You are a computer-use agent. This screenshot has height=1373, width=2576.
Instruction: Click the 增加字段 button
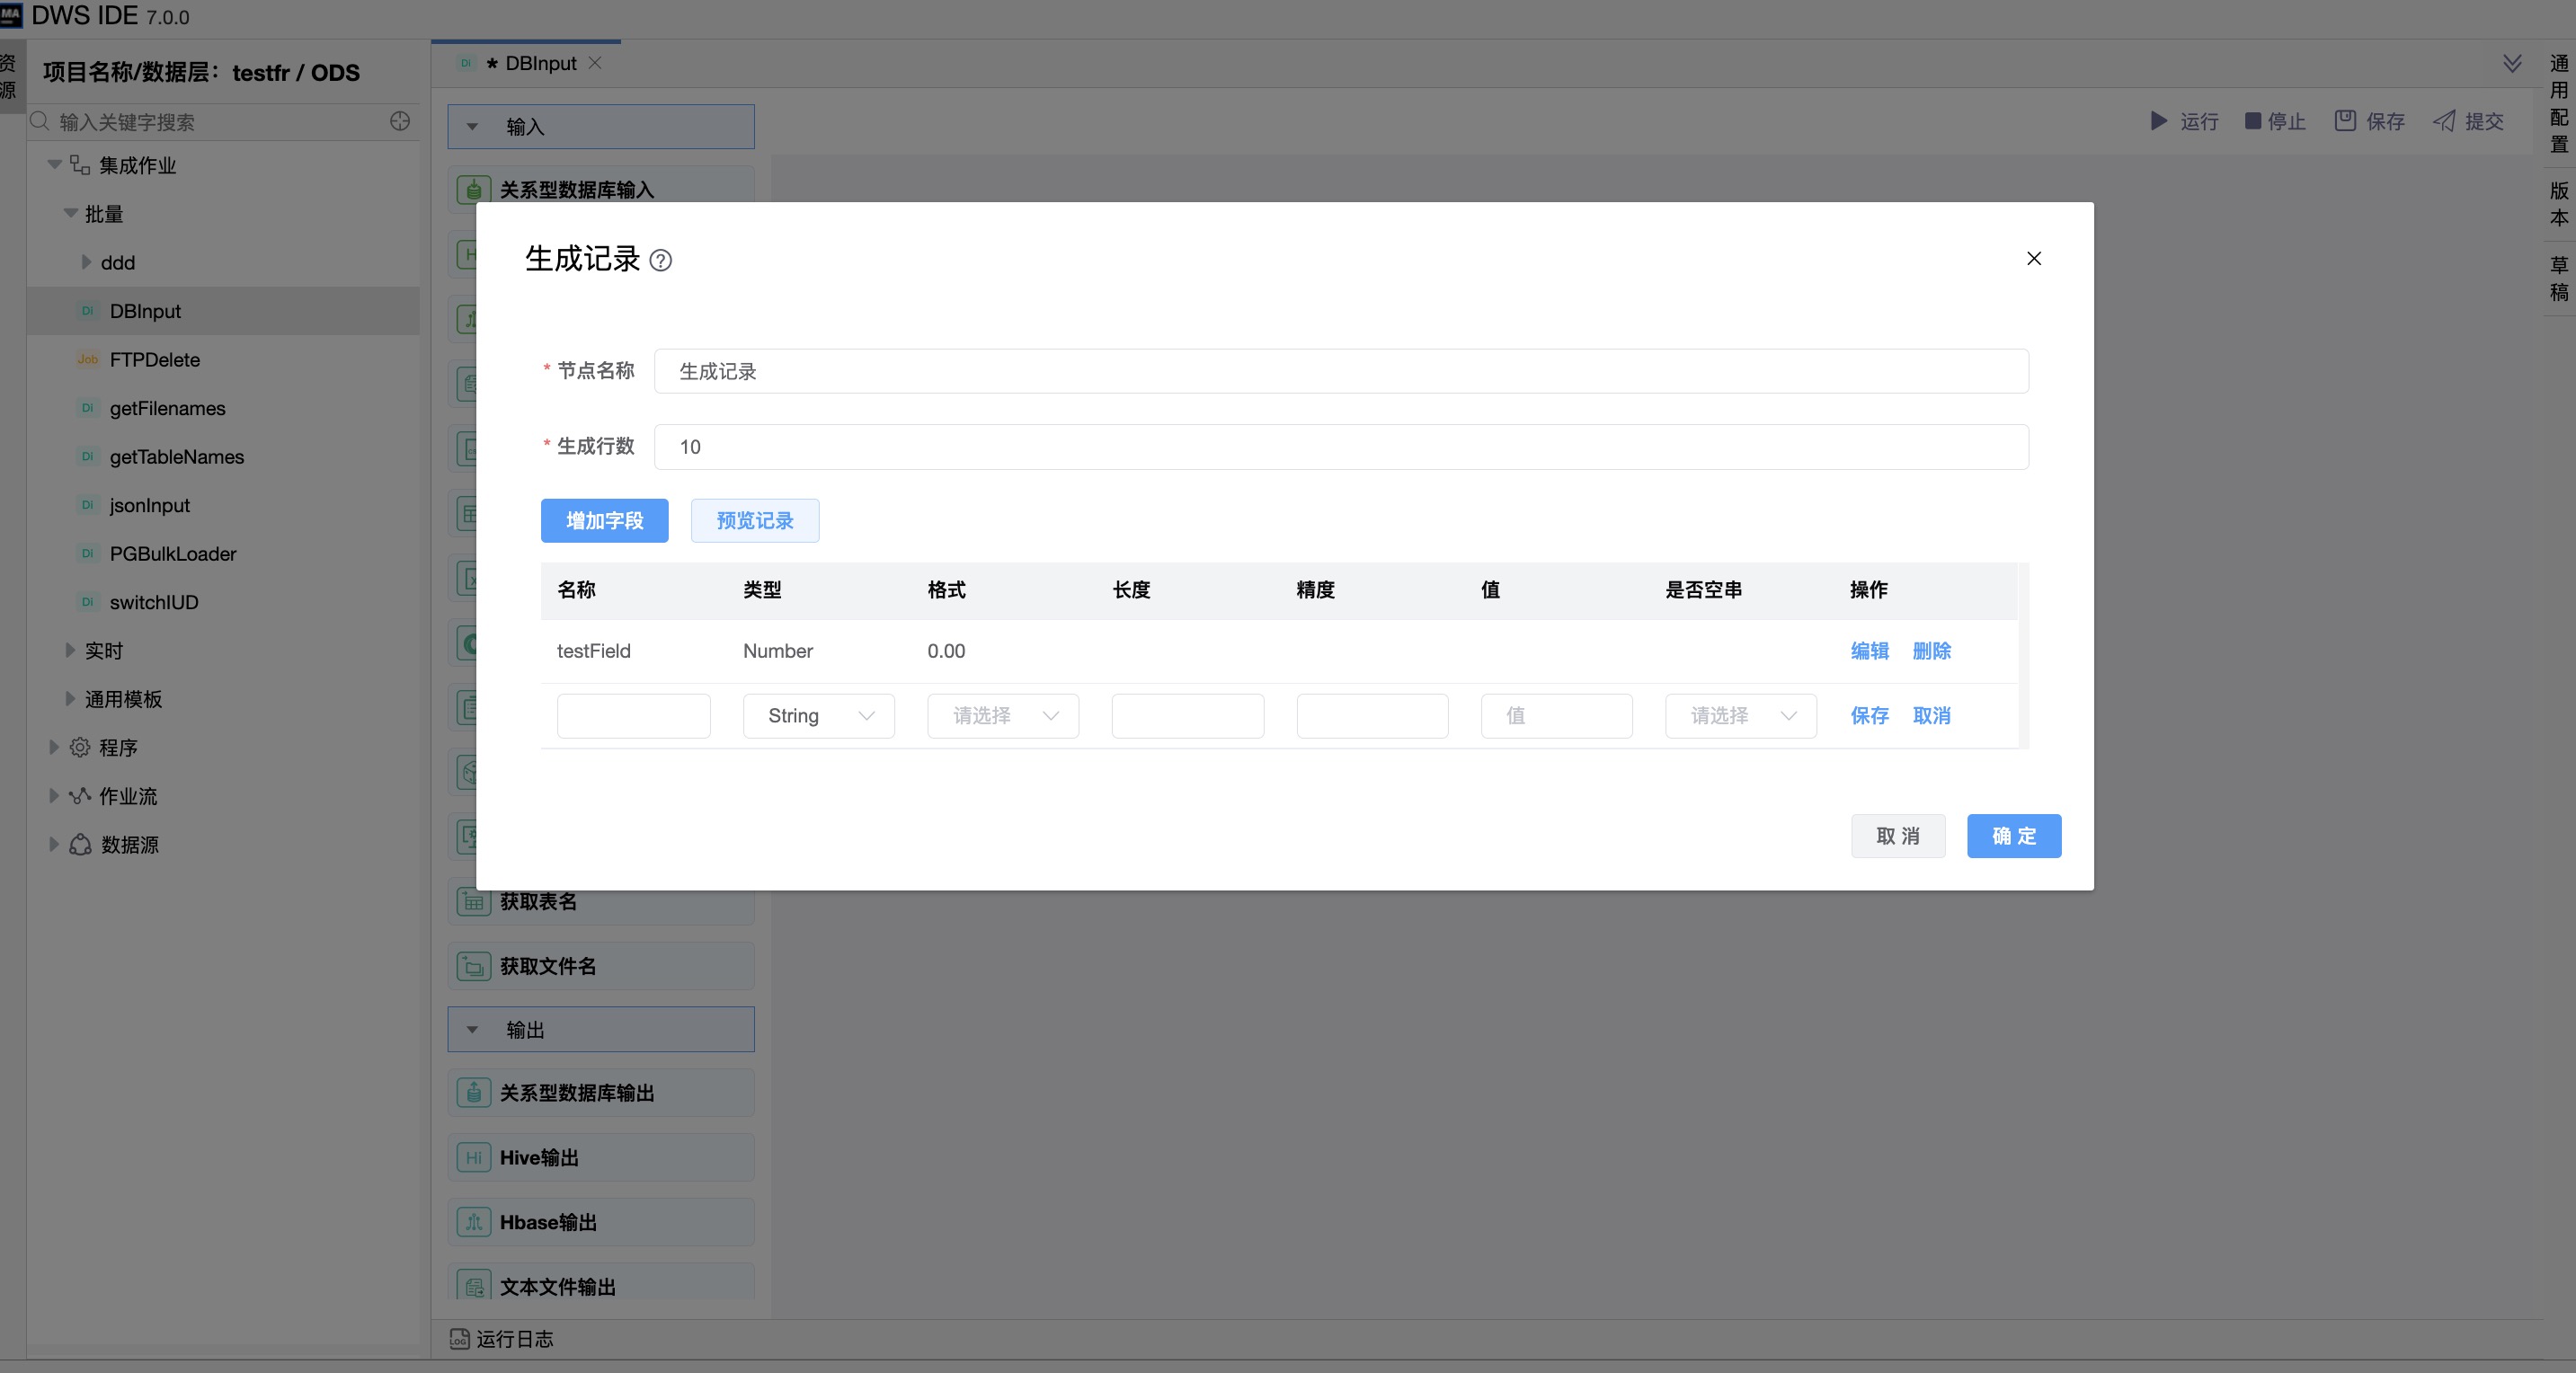point(604,521)
